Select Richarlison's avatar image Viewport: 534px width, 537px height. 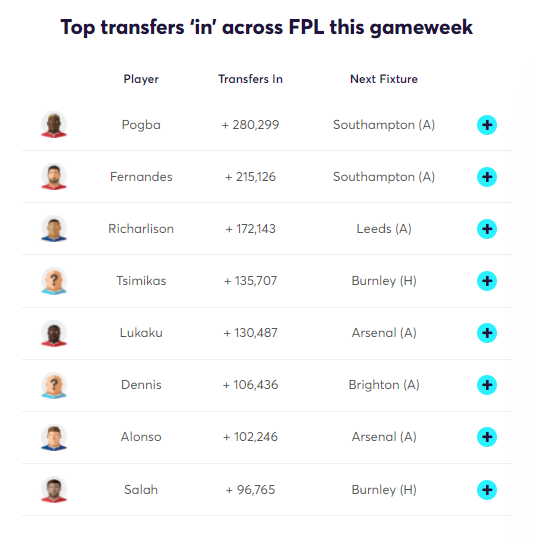[54, 229]
